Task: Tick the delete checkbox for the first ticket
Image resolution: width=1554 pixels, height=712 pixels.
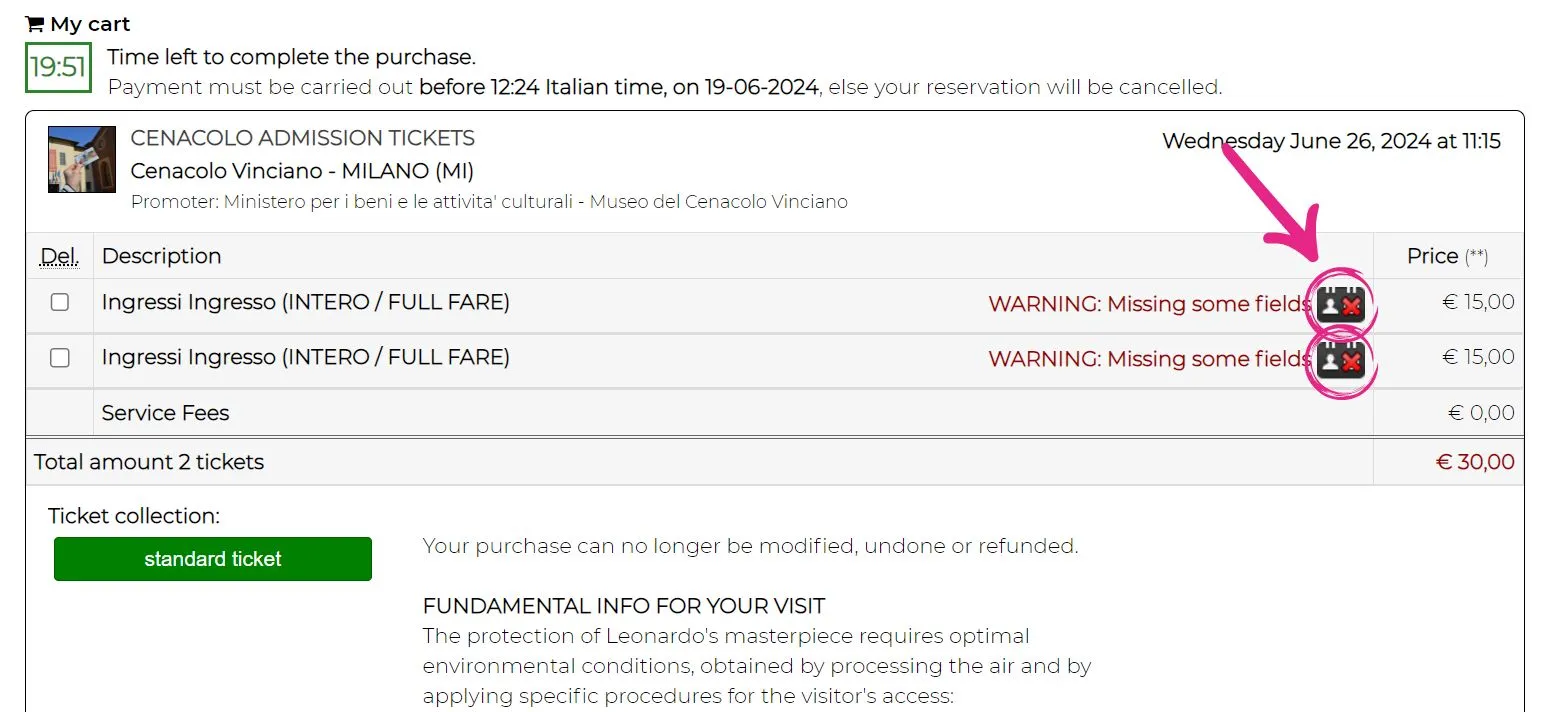Action: click(x=60, y=302)
